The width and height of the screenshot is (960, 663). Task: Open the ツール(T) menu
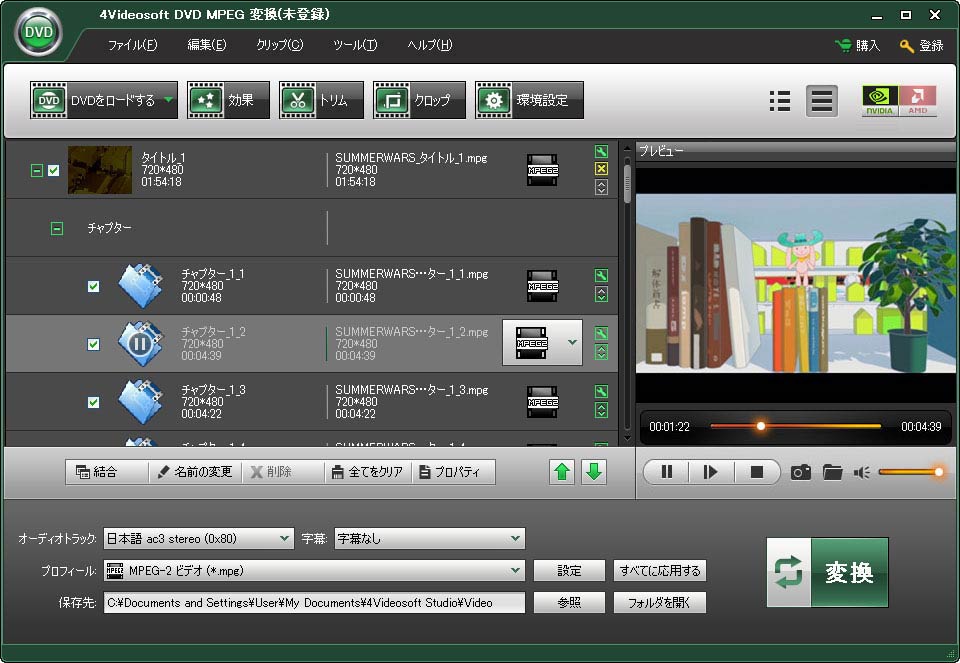355,45
